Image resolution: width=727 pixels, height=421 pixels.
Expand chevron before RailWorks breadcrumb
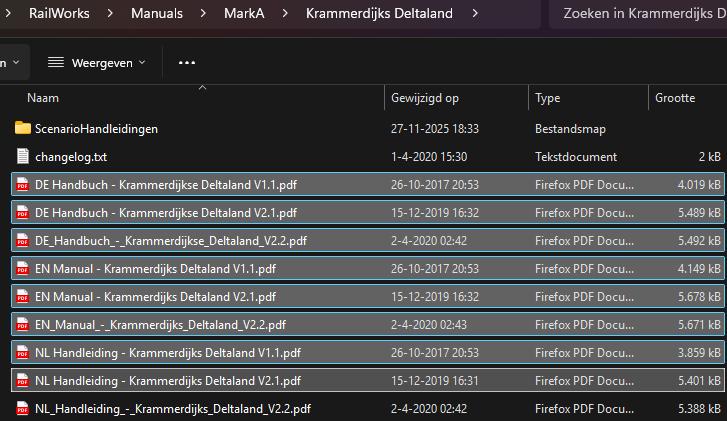coord(8,13)
